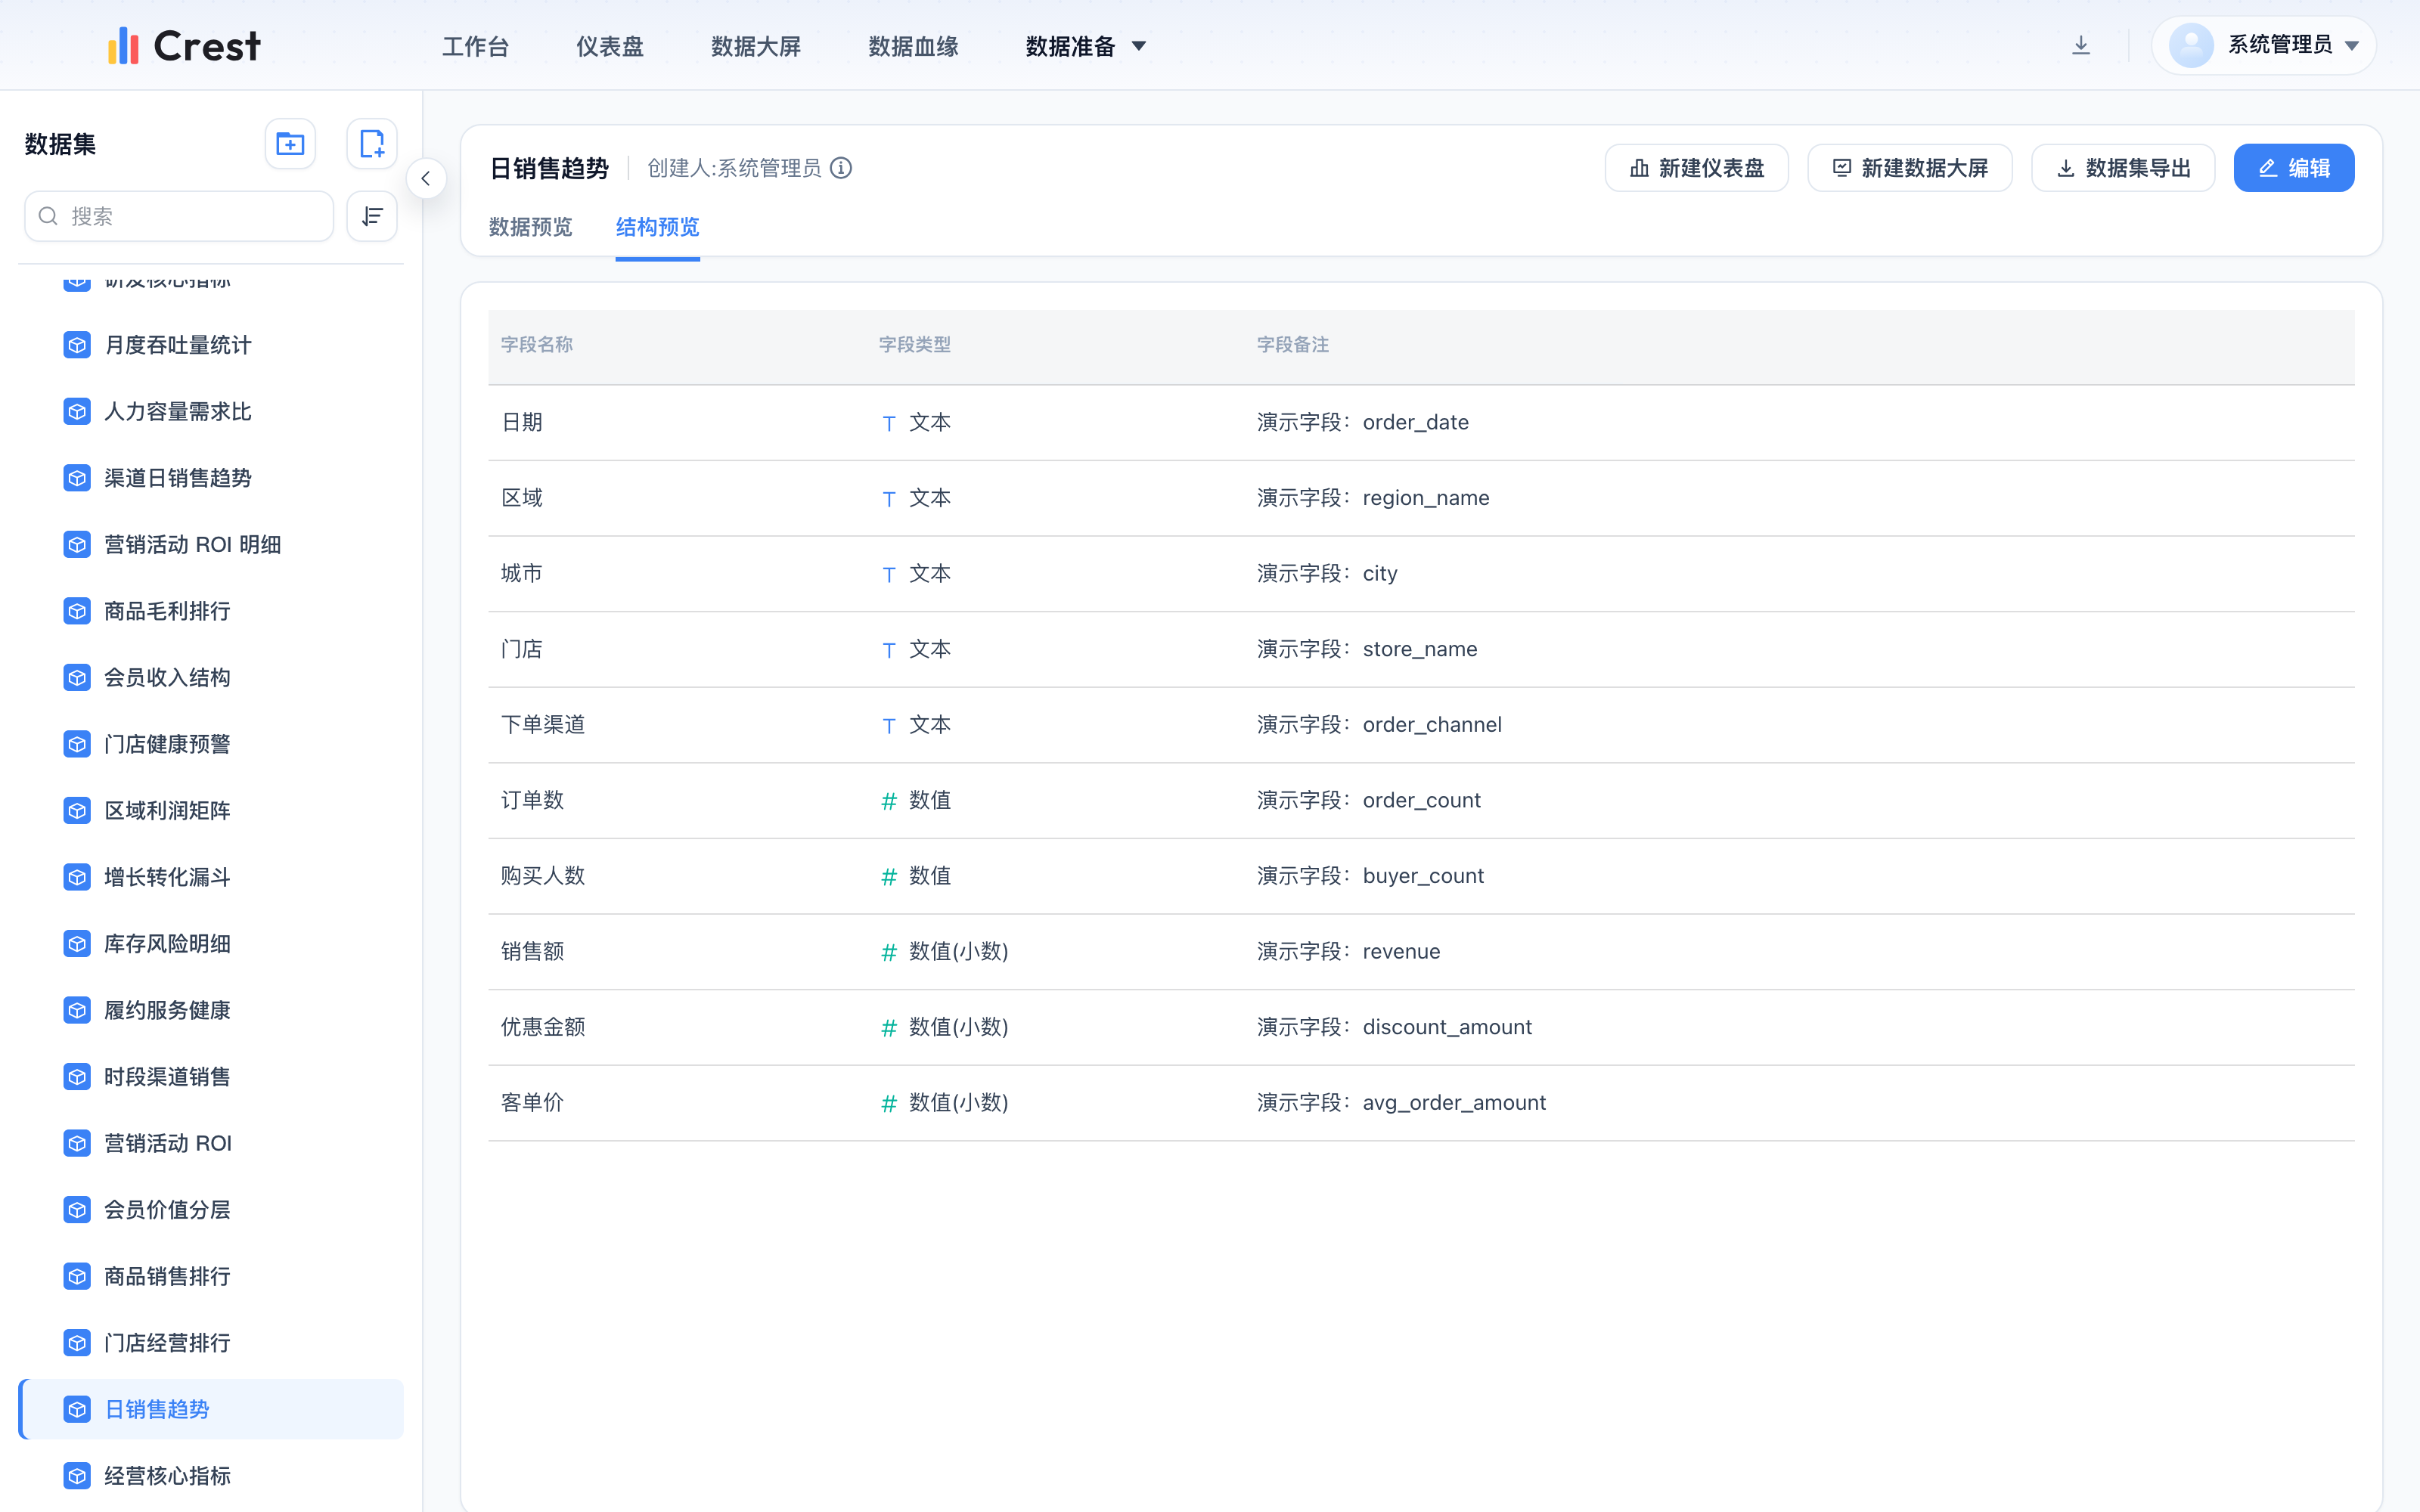This screenshot has height=1512, width=2420.
Task: Open the 工作台 menu
Action: 475,46
